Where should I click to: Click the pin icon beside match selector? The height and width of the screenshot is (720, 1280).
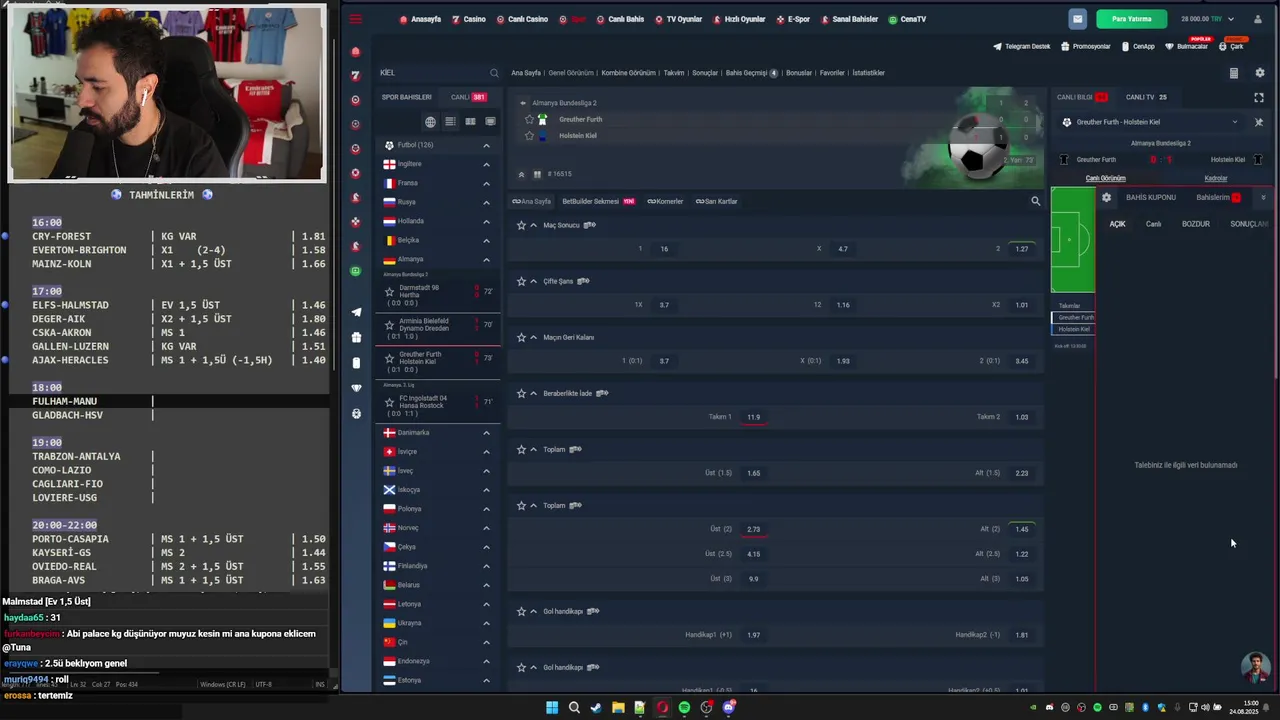(x=1259, y=122)
